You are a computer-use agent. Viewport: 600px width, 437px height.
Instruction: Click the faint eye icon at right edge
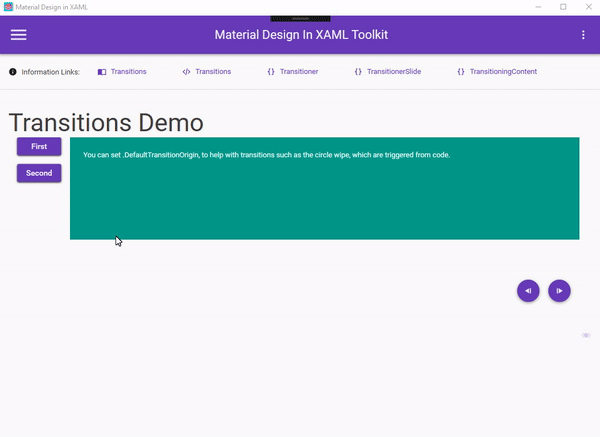[x=586, y=335]
